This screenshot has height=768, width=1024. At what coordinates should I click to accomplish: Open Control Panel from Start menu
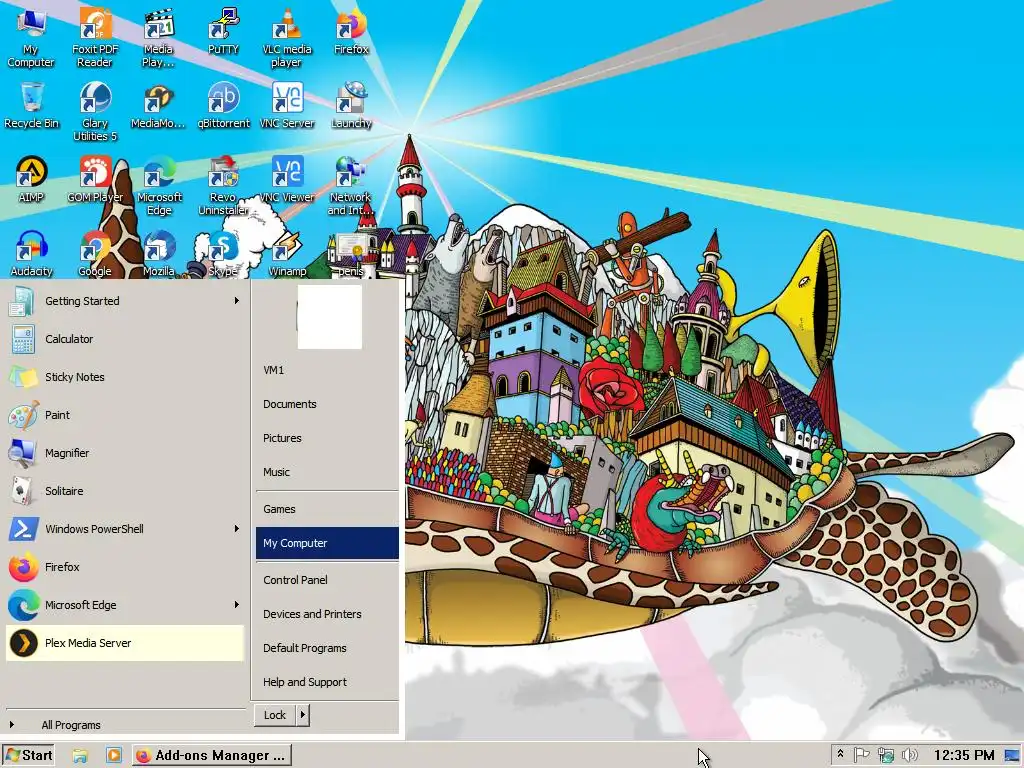(x=327, y=580)
